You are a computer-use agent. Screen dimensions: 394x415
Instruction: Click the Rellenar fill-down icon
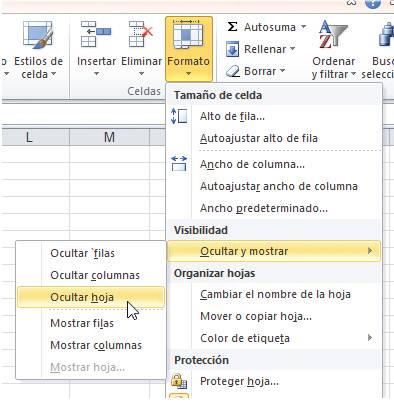[x=232, y=49]
